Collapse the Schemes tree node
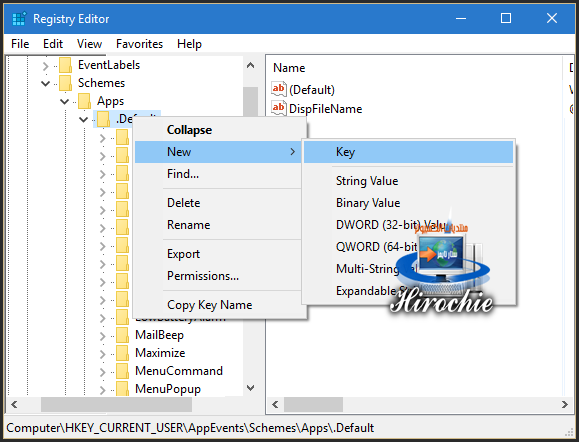Screen dimensions: 579x442 tap(45, 83)
